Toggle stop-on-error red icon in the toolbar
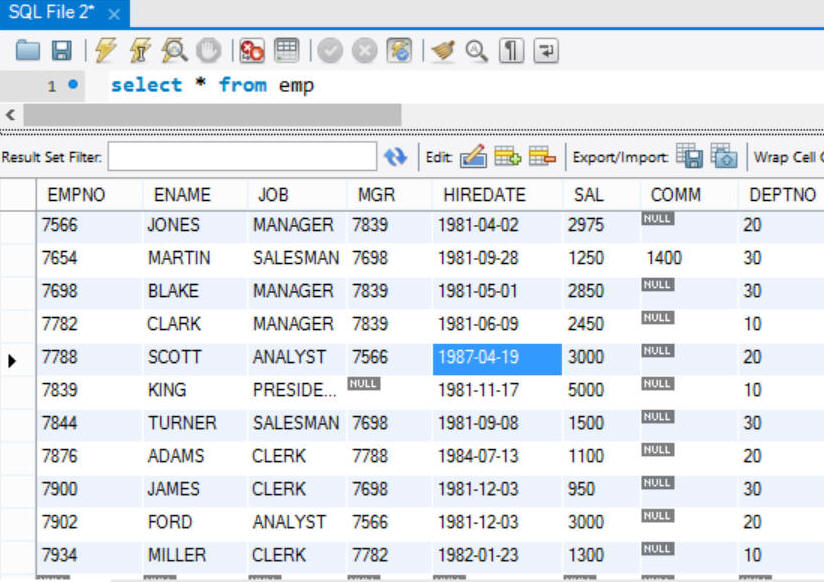This screenshot has height=582, width=824. 252,51
